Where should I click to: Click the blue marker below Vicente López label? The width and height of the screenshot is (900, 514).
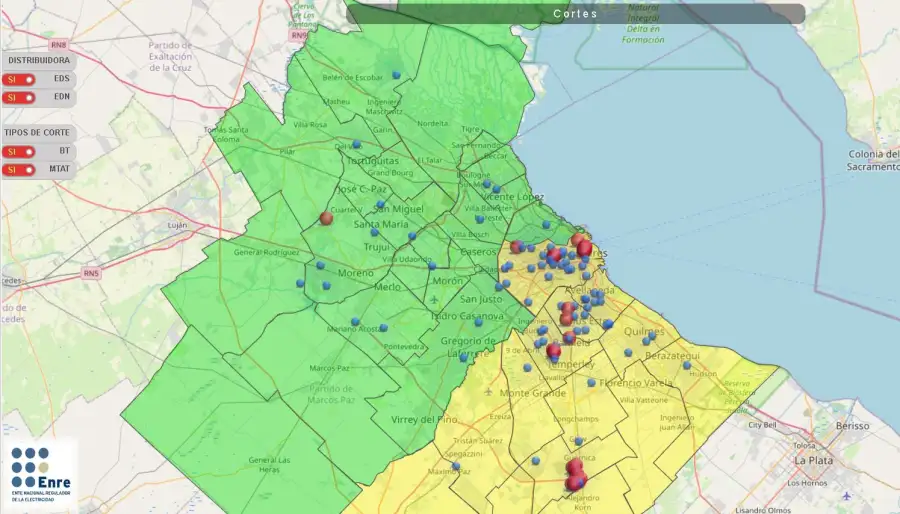pyautogui.click(x=546, y=225)
